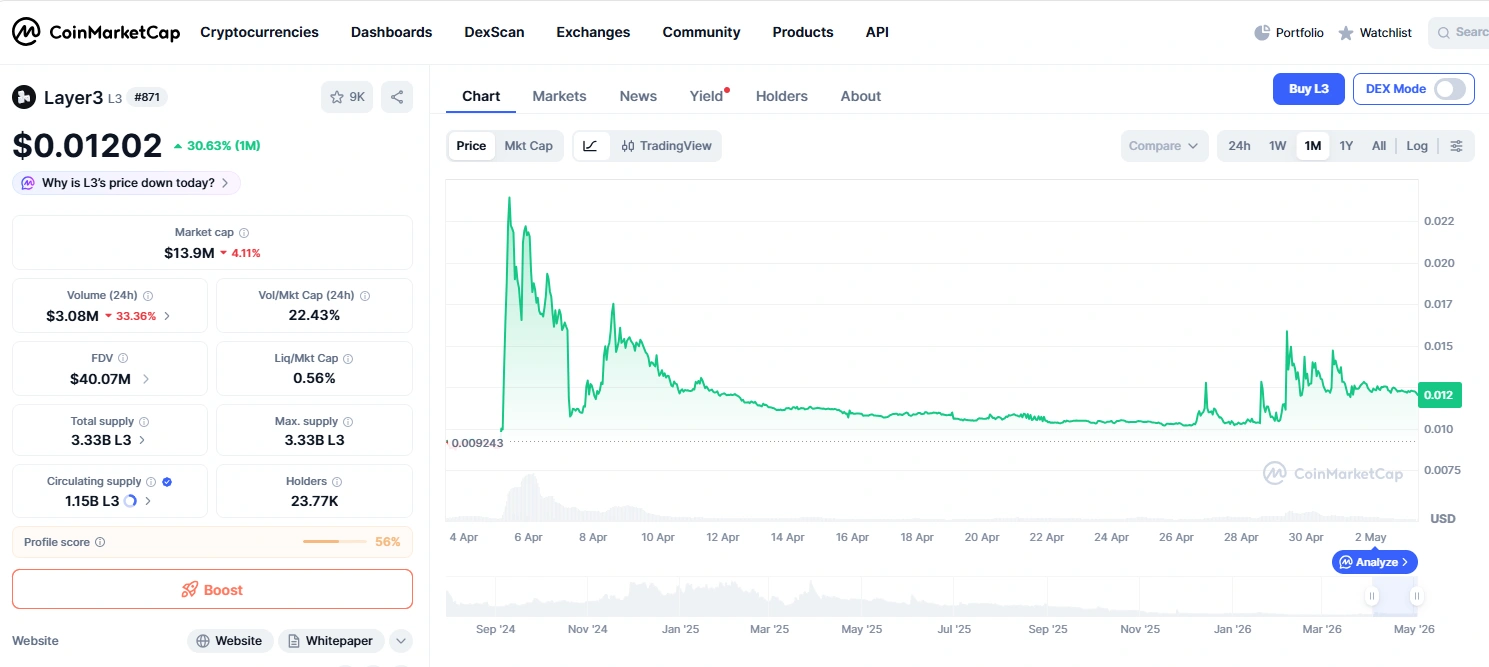Click the search magnifier field
The width and height of the screenshot is (1489, 667).
(1459, 33)
